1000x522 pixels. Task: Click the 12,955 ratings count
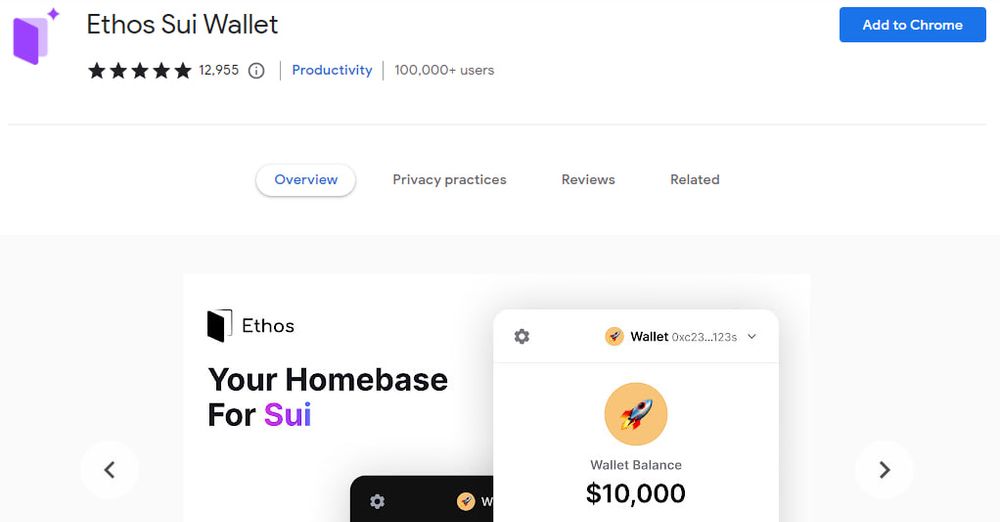tap(219, 70)
